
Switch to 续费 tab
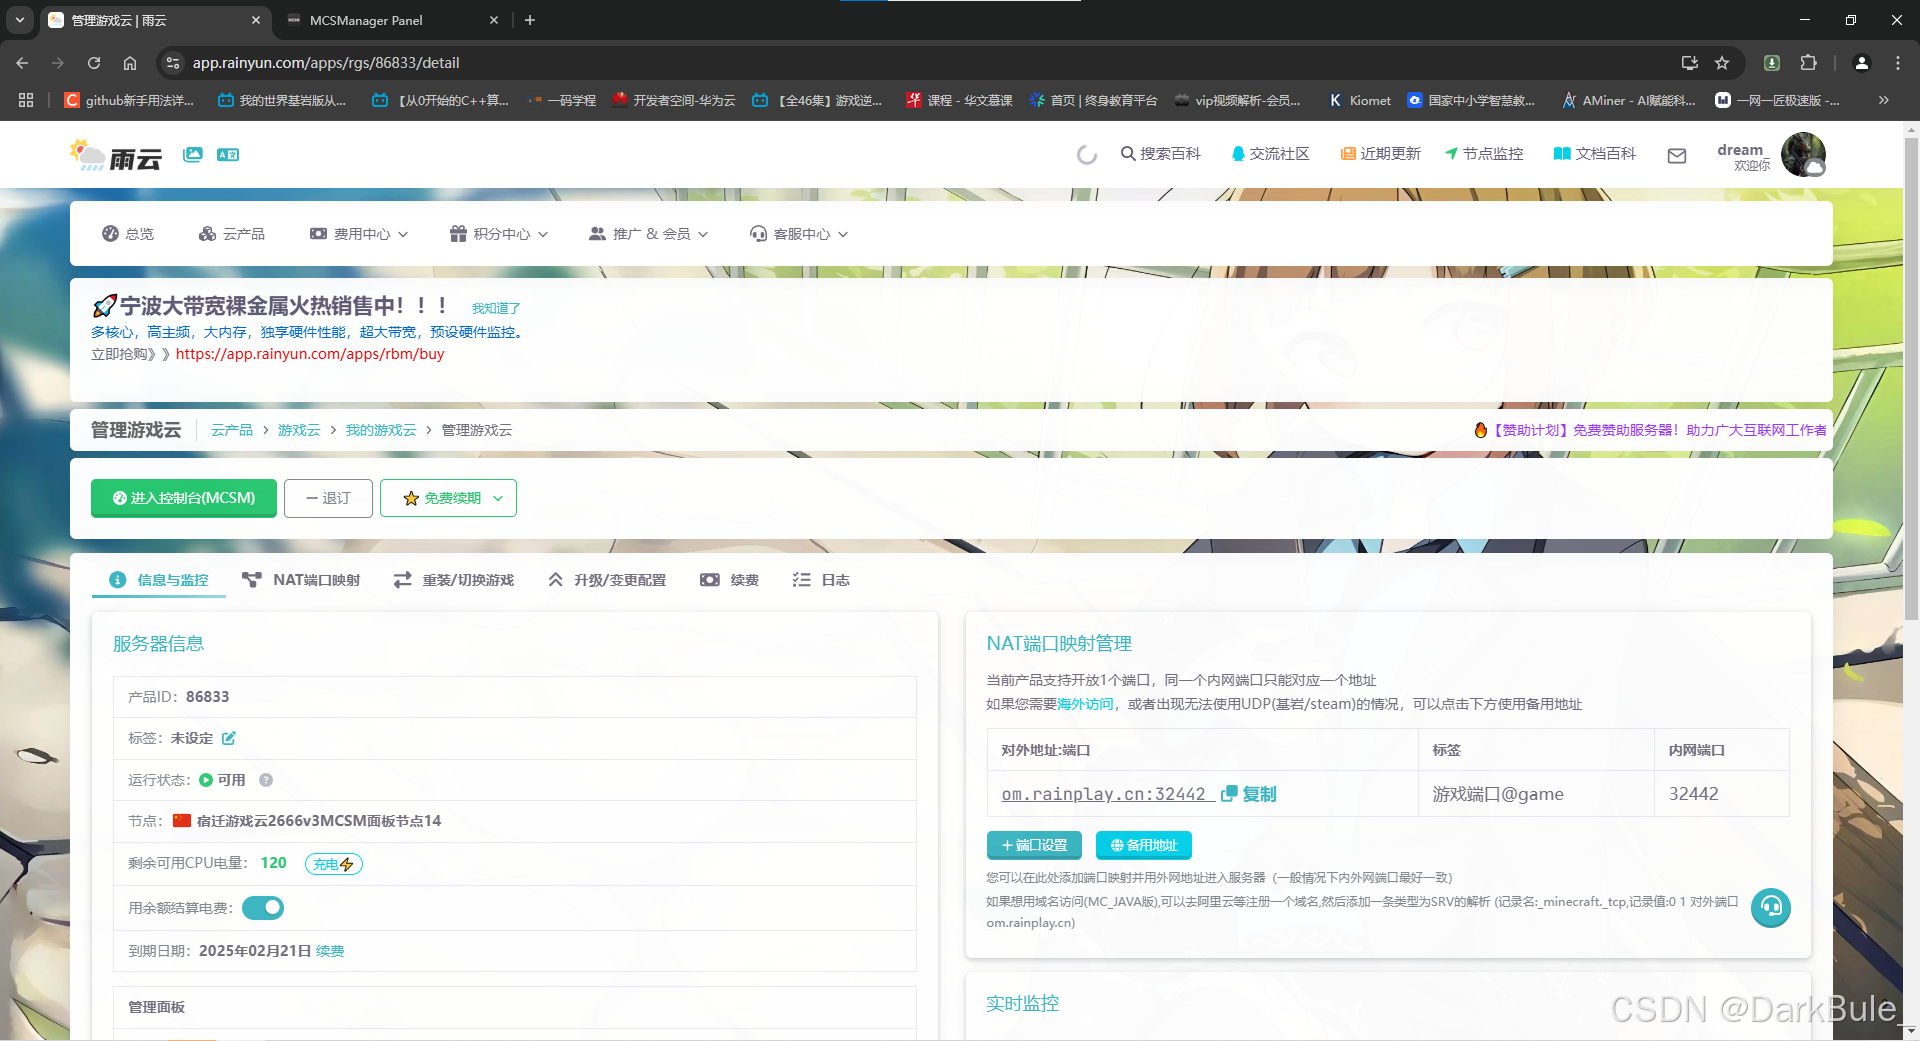tap(730, 580)
